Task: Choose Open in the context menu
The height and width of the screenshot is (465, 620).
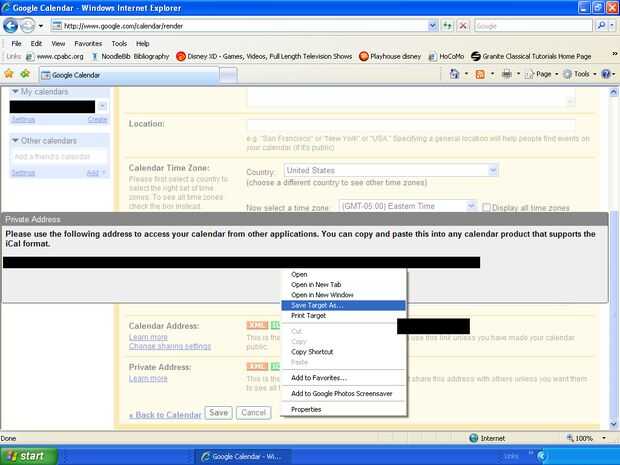Action: tap(343, 274)
